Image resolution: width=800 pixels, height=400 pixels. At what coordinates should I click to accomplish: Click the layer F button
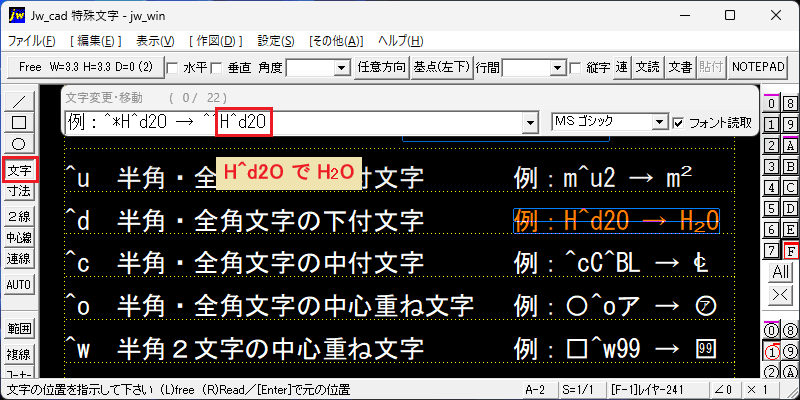791,251
